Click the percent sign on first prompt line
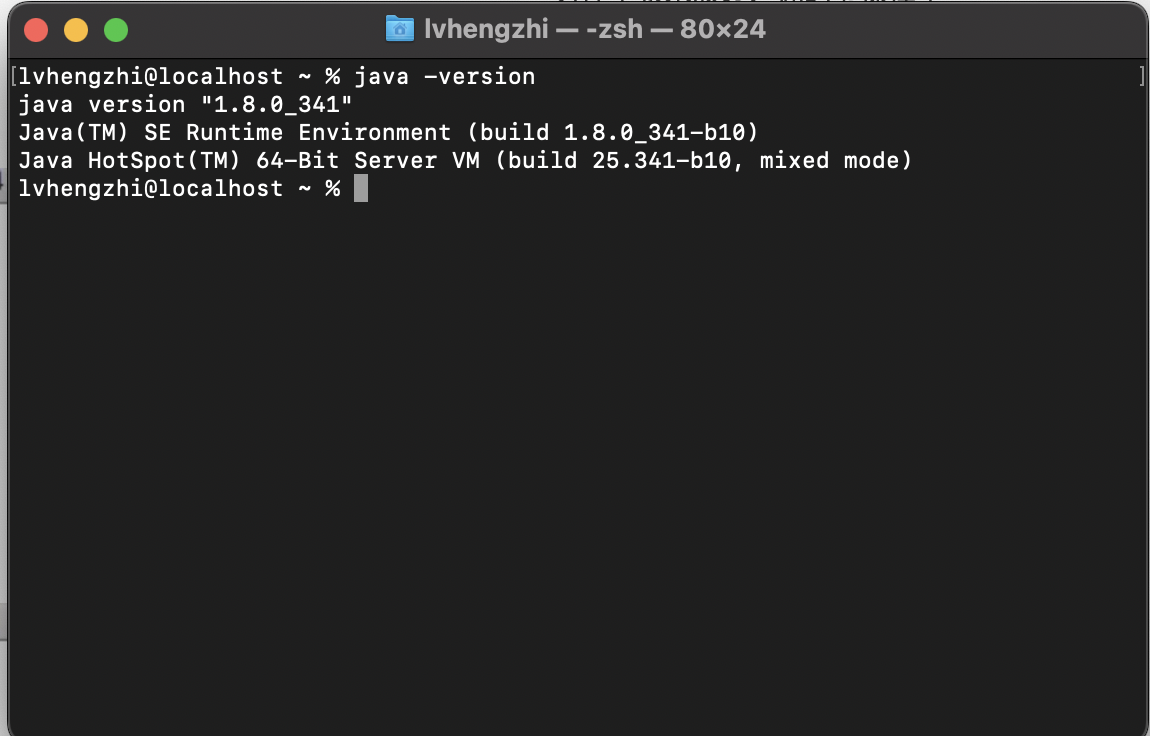 click(x=333, y=77)
